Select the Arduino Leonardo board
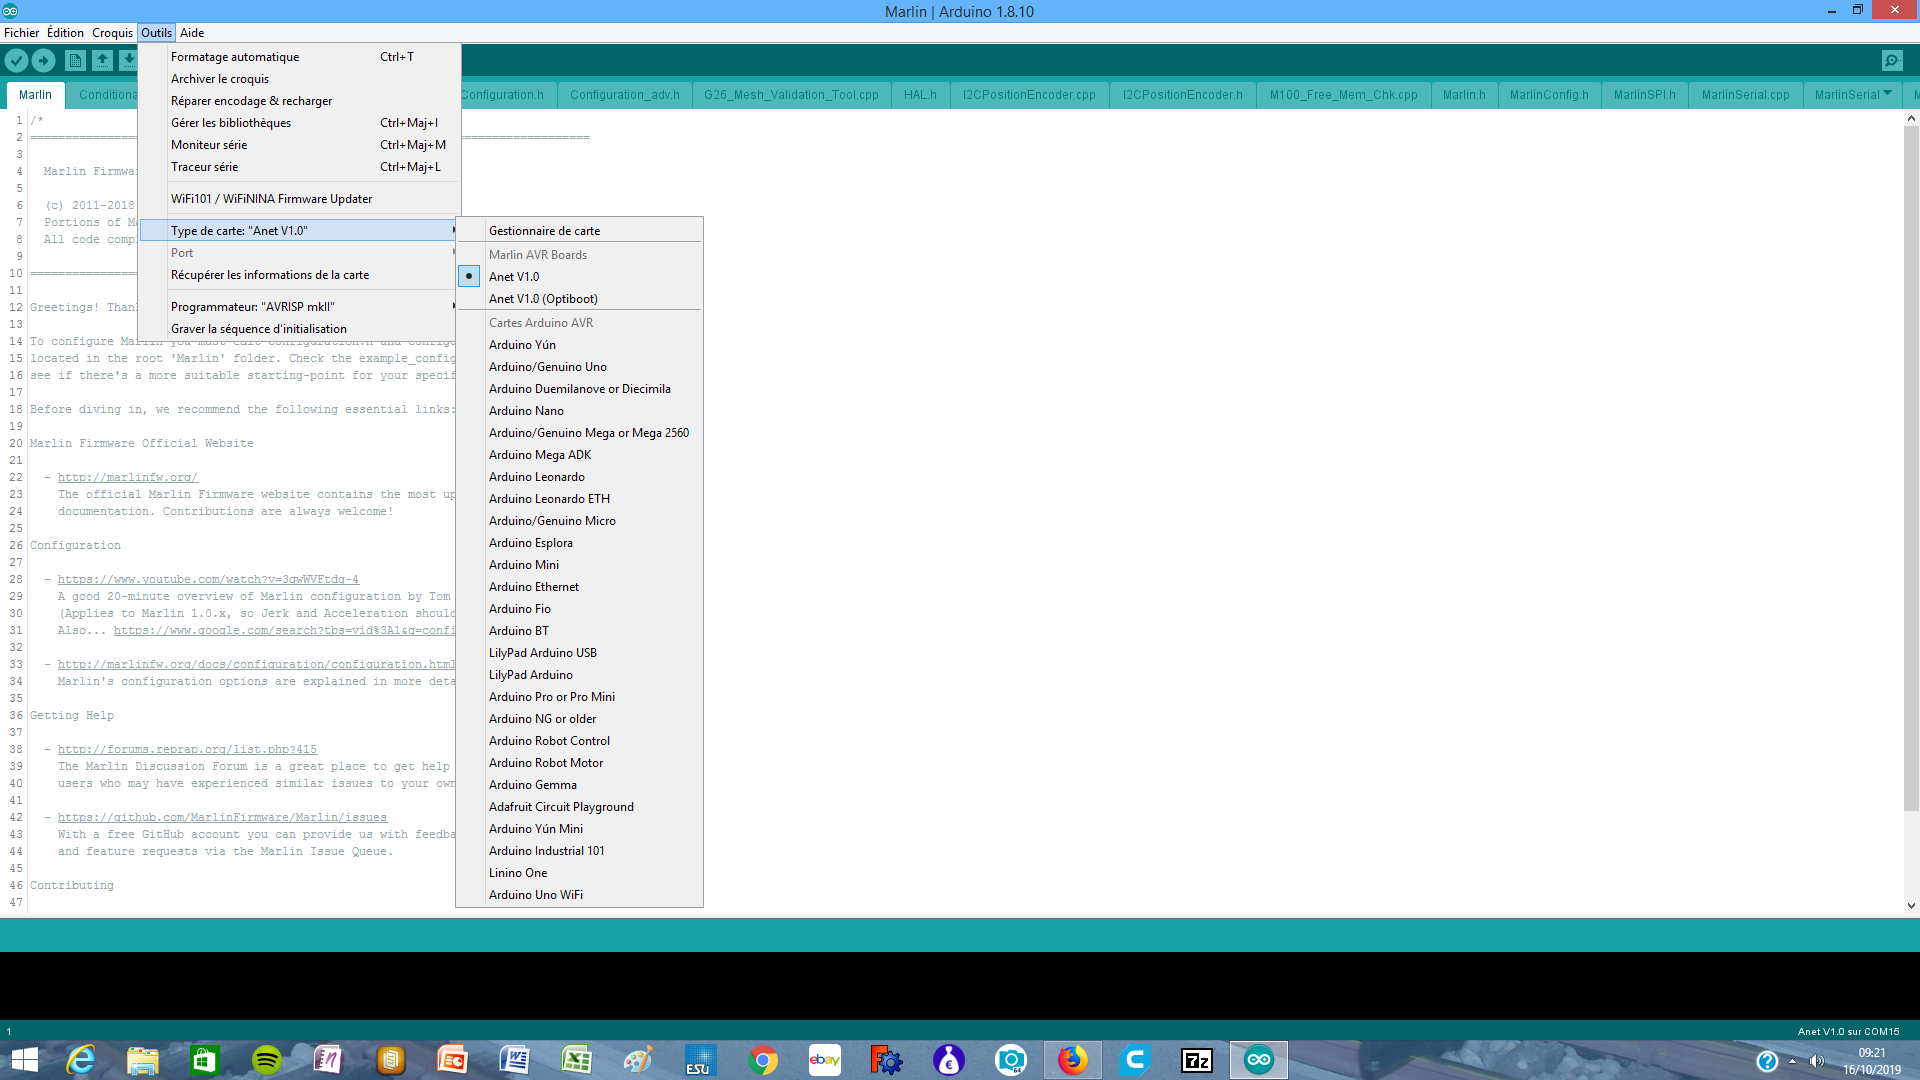The width and height of the screenshot is (1920, 1080). [x=580, y=477]
